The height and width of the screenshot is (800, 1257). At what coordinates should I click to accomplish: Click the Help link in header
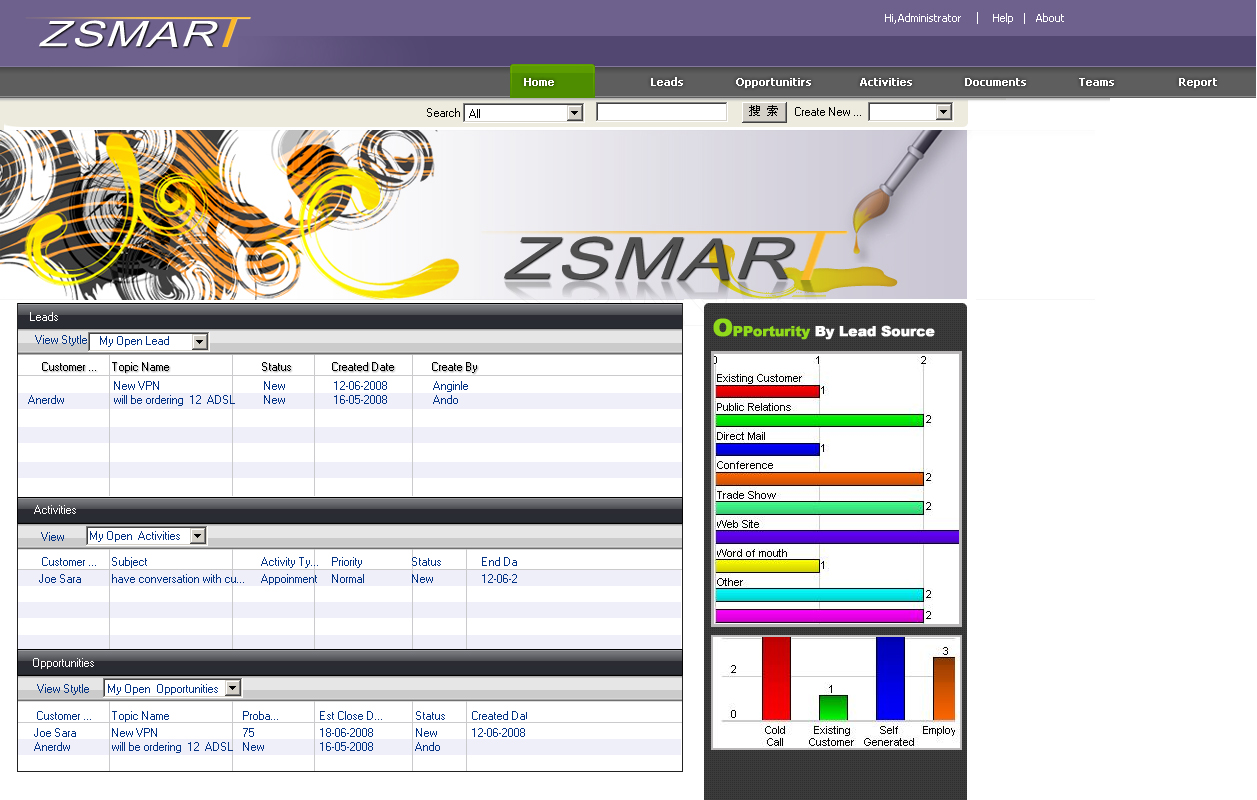1002,18
